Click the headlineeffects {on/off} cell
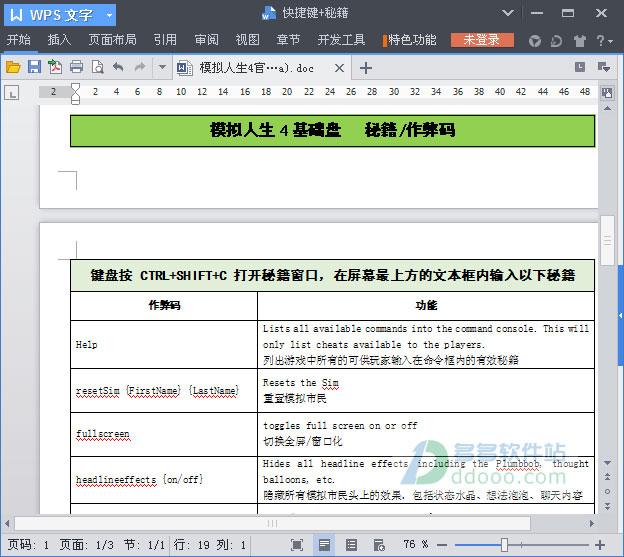The width and height of the screenshot is (624, 557). [164, 480]
